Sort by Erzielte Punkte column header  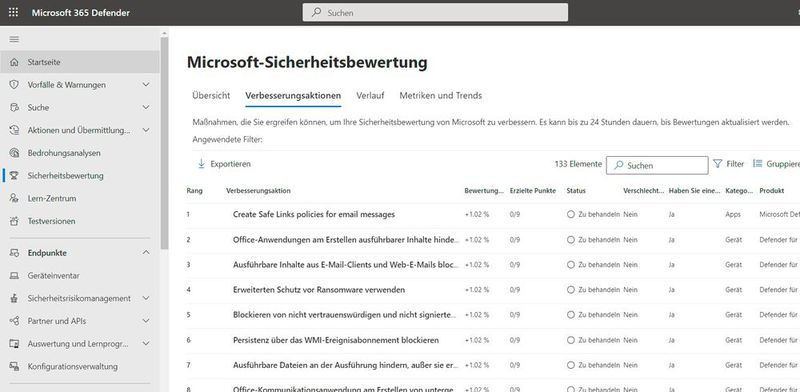pos(533,191)
